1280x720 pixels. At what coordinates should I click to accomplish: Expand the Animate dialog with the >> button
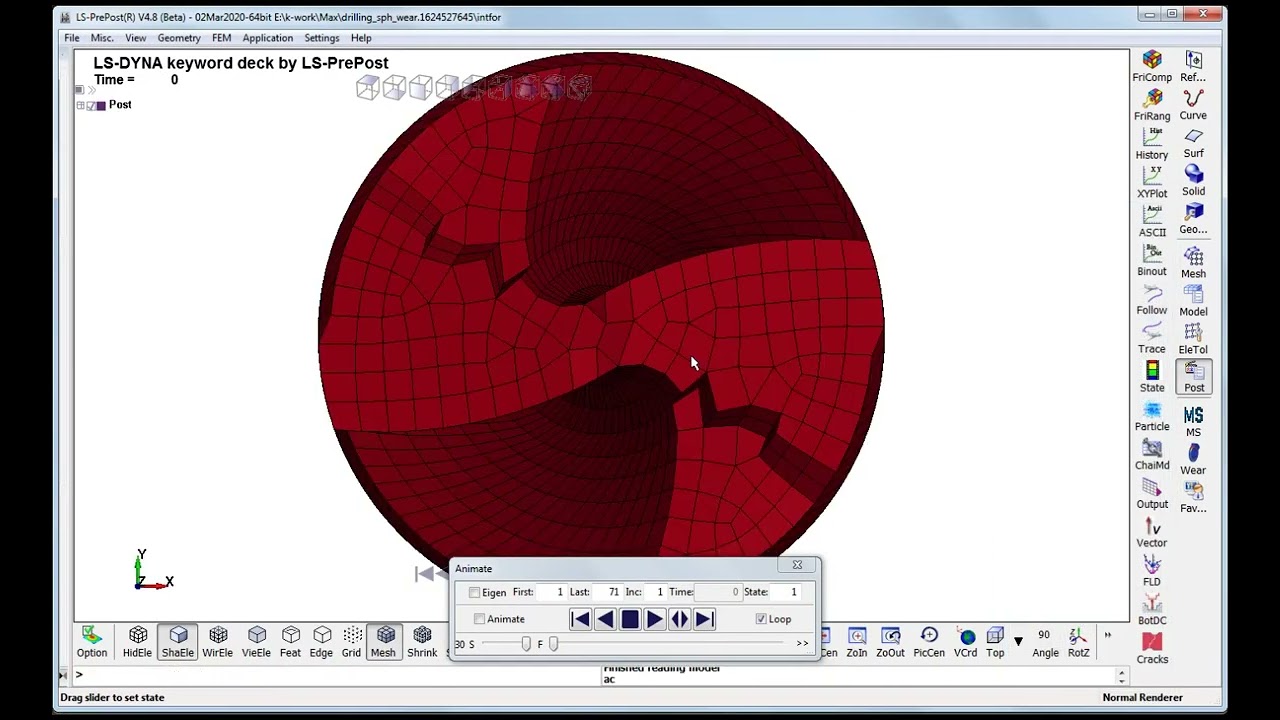click(x=802, y=644)
